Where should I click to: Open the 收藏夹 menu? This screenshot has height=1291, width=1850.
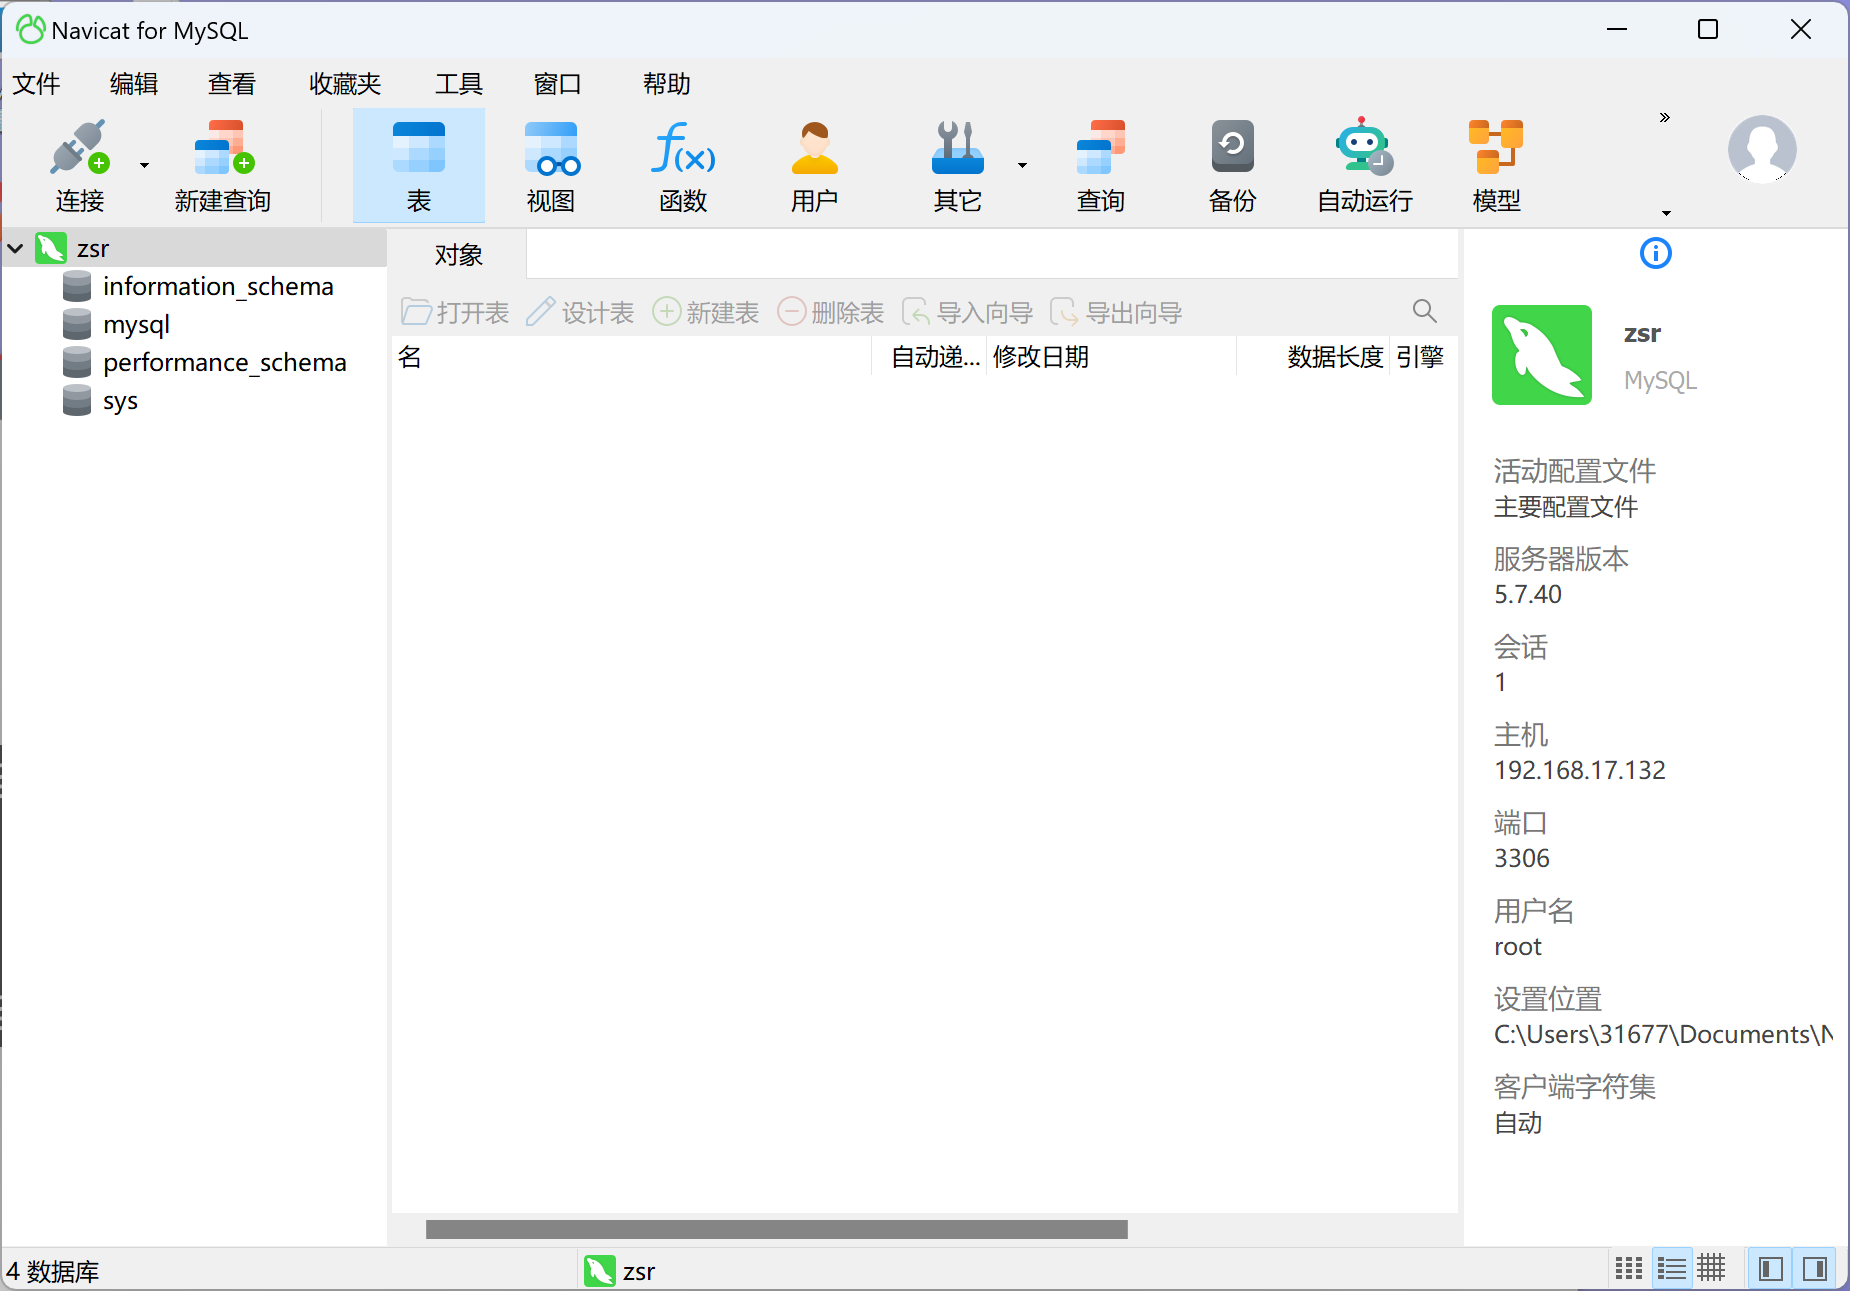345,84
